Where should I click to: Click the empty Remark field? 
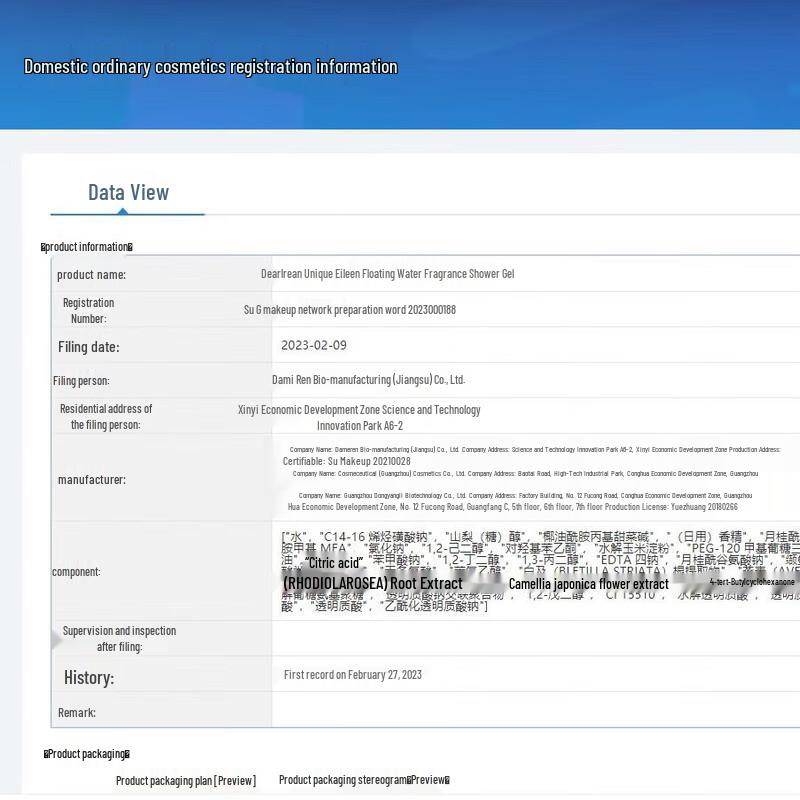pyautogui.click(x=530, y=712)
